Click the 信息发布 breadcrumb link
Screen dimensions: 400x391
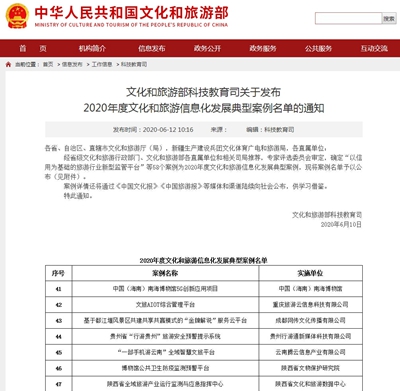(72, 64)
